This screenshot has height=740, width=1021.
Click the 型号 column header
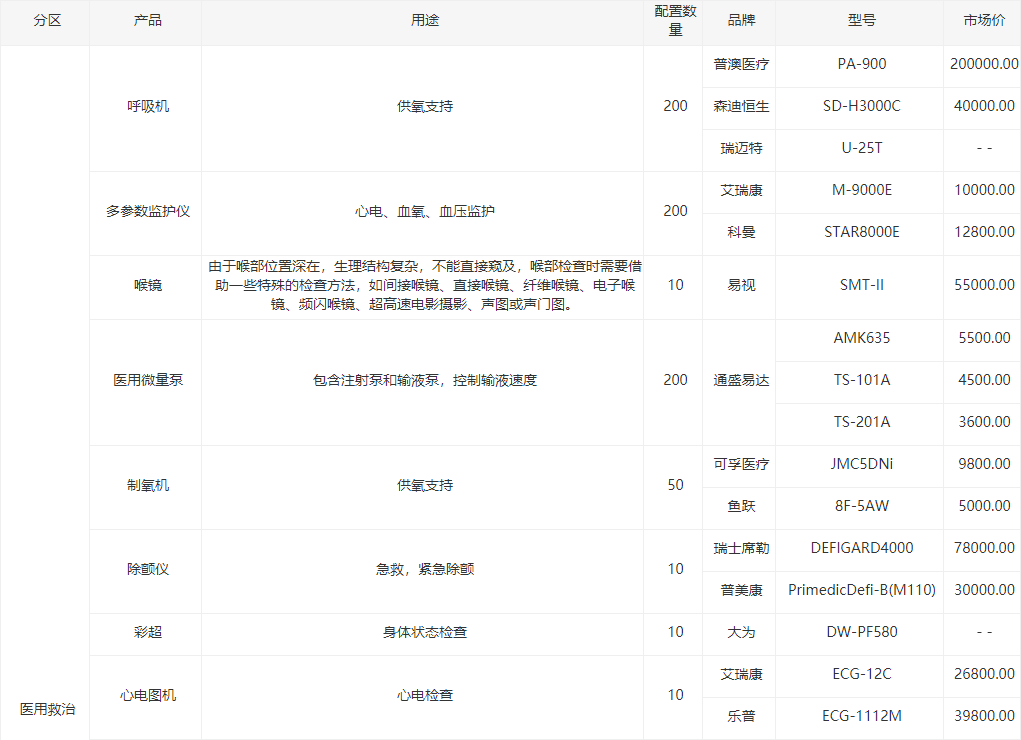pyautogui.click(x=861, y=21)
